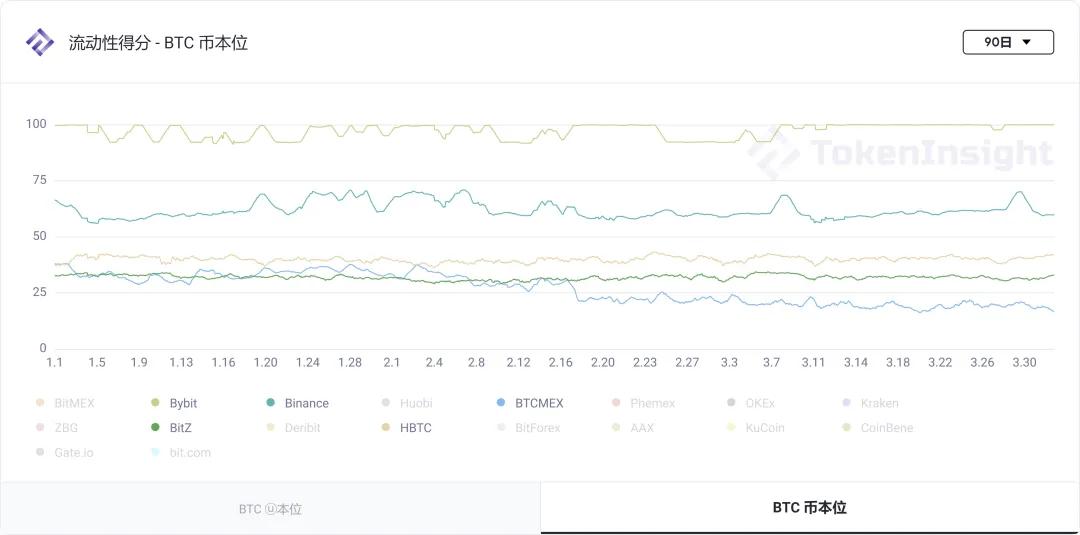Toggle the Bybit series in legend
The image size is (1080, 535).
[183, 403]
